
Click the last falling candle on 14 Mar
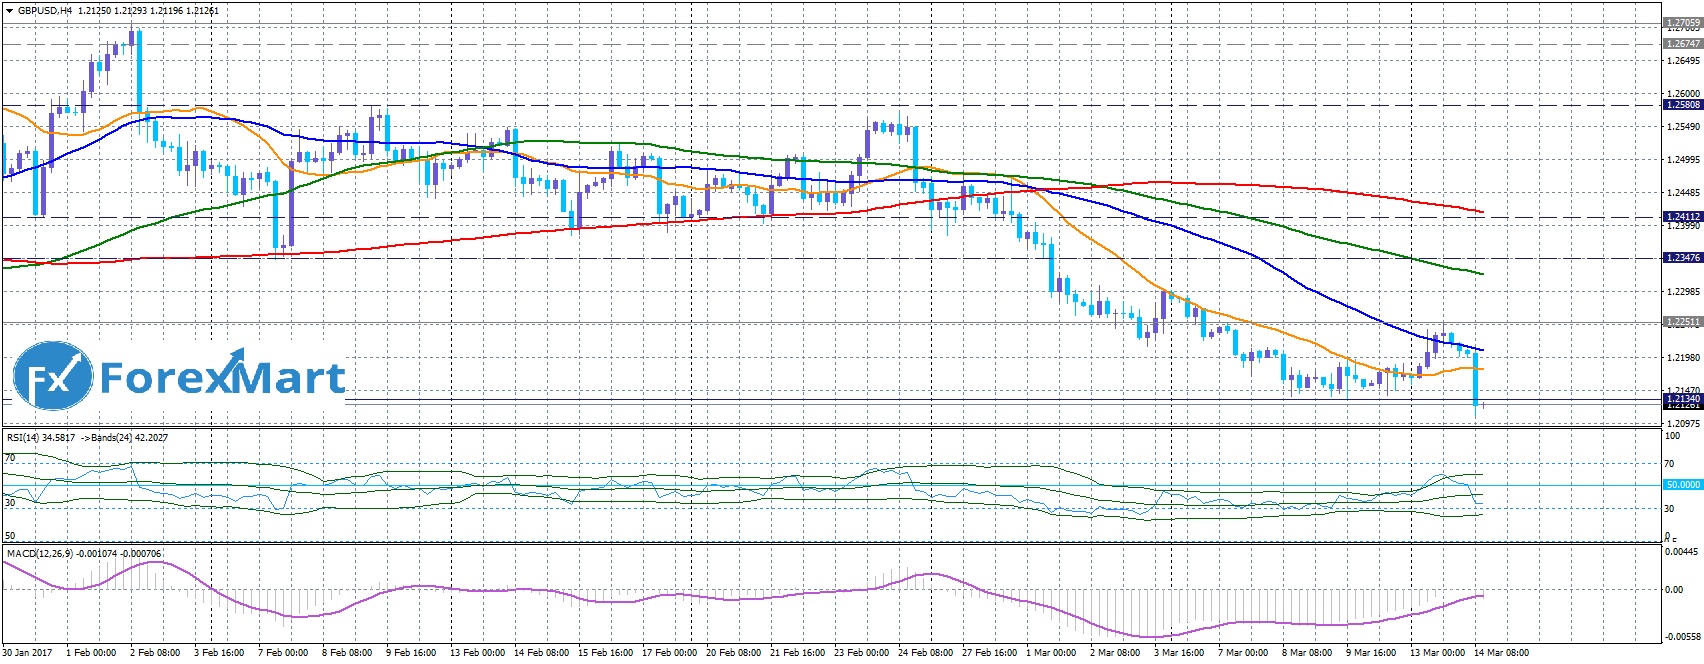pos(1476,380)
